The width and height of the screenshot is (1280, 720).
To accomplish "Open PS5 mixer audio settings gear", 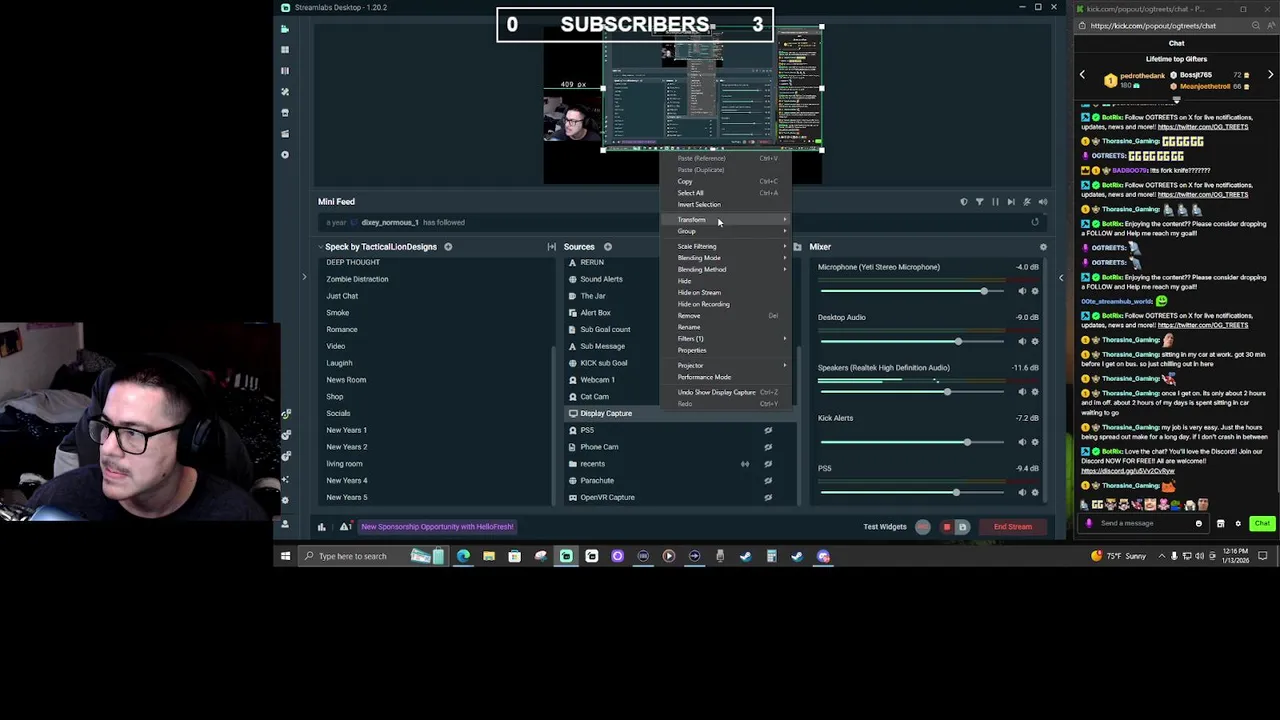I will pos(1035,492).
